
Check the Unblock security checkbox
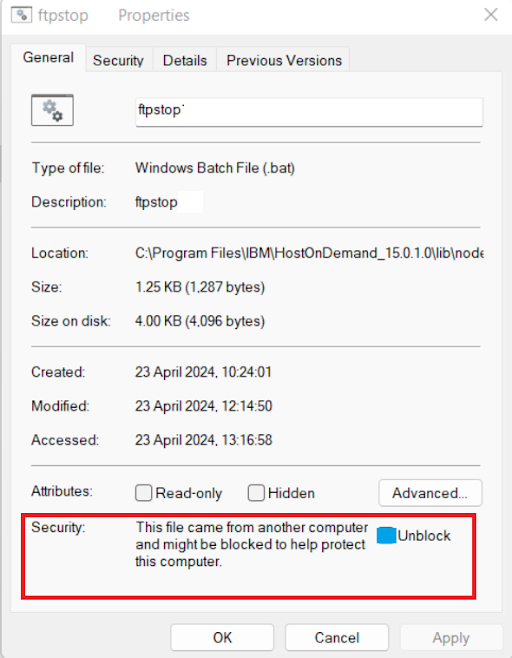click(386, 536)
